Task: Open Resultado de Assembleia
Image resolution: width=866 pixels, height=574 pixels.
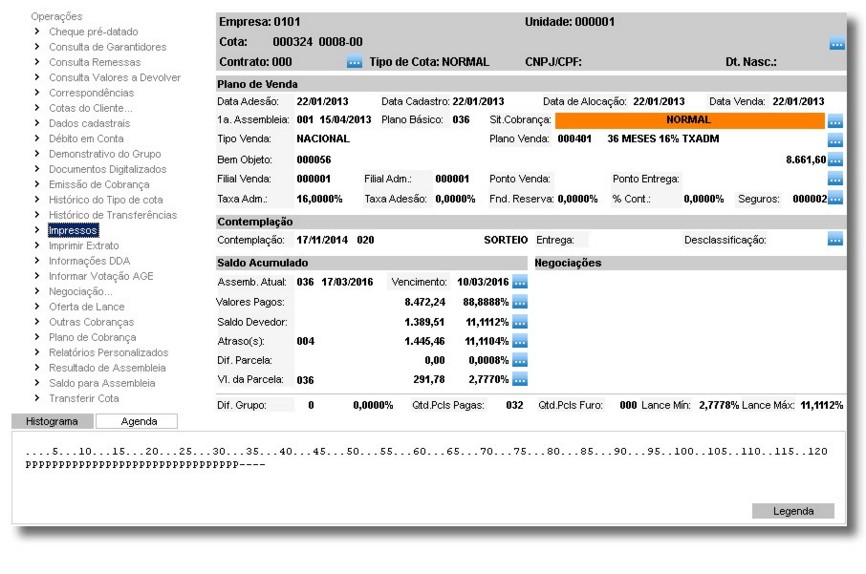Action: pyautogui.click(x=107, y=367)
